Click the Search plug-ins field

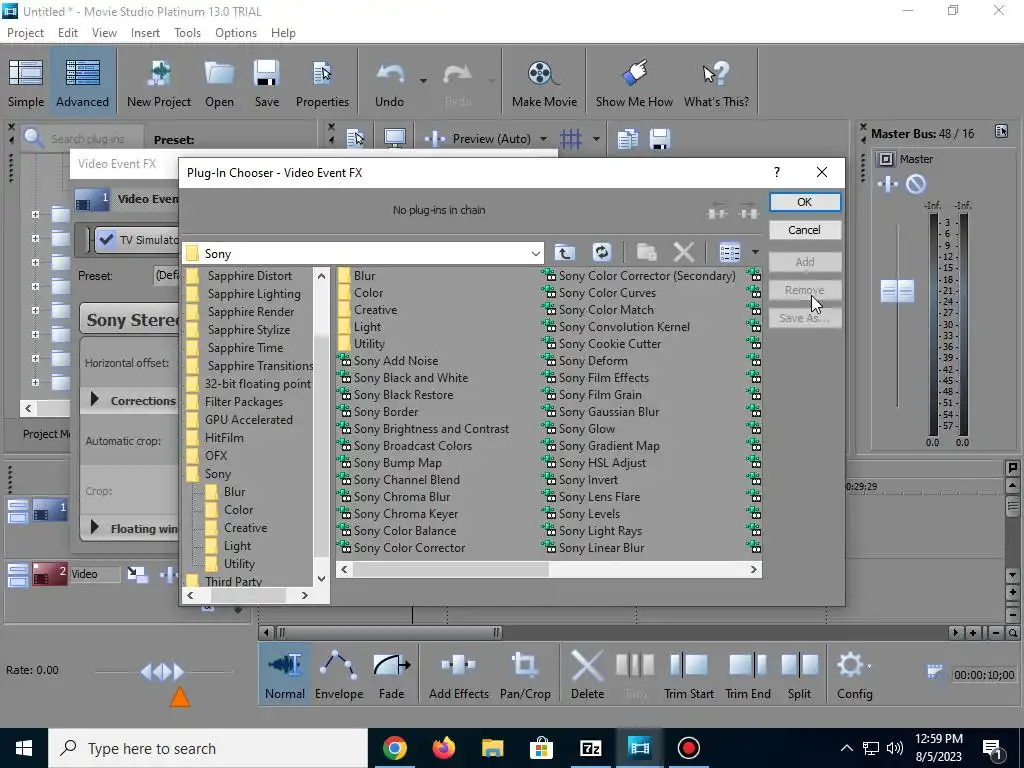tap(88, 139)
